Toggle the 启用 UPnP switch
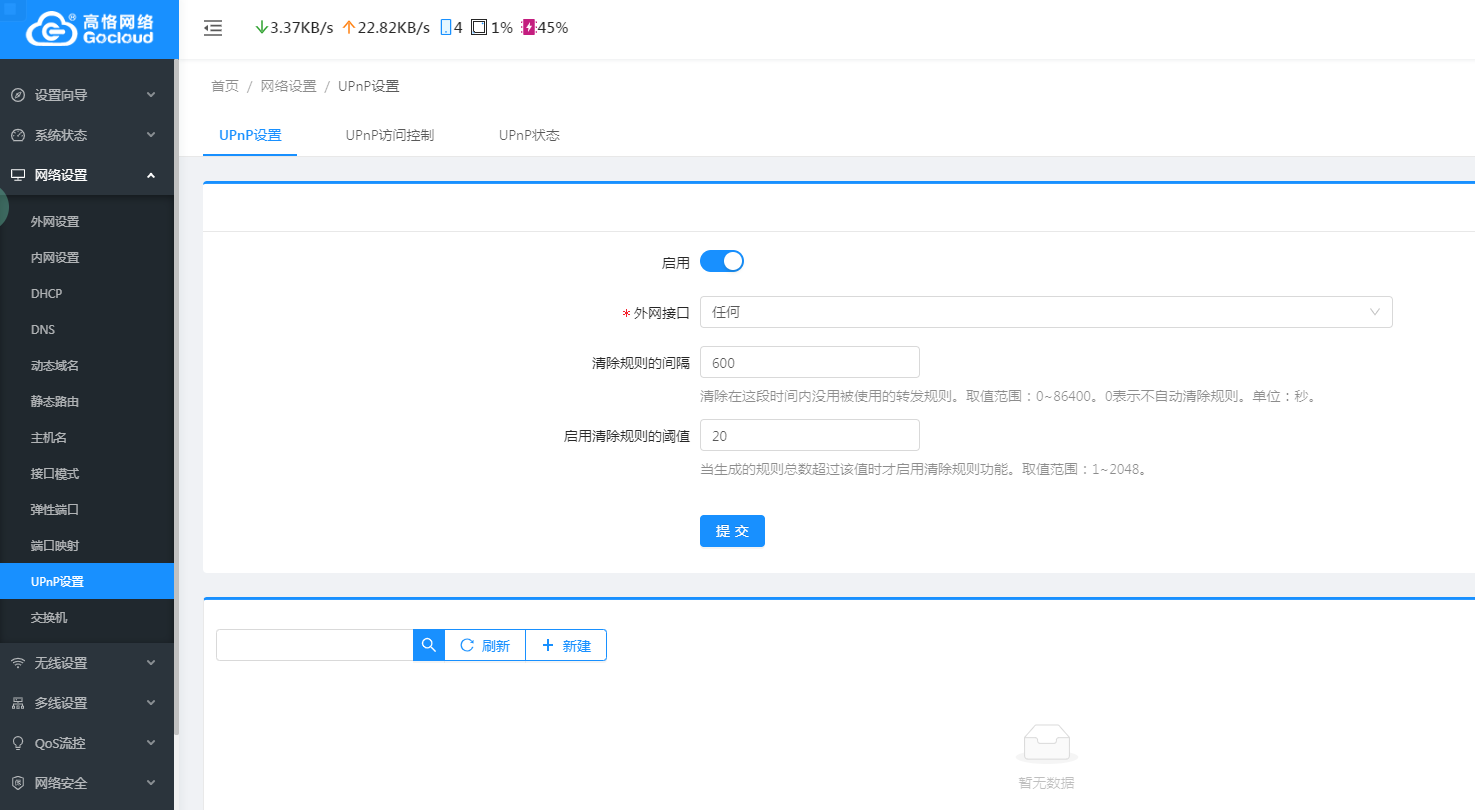The image size is (1475, 810). click(721, 262)
